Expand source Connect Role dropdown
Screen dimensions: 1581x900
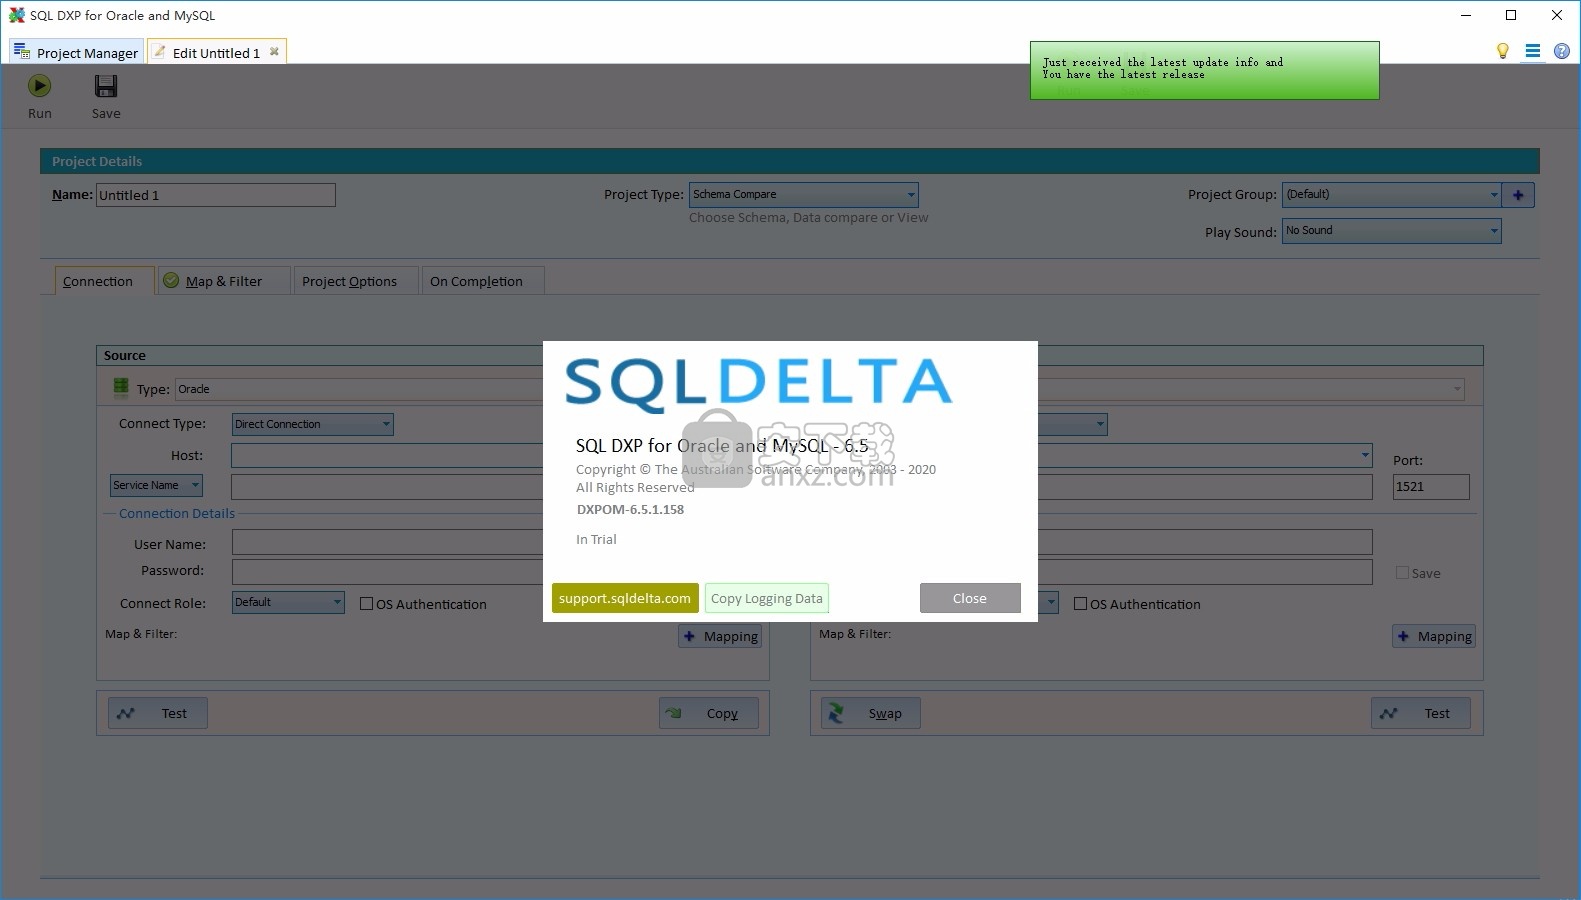[x=337, y=602]
